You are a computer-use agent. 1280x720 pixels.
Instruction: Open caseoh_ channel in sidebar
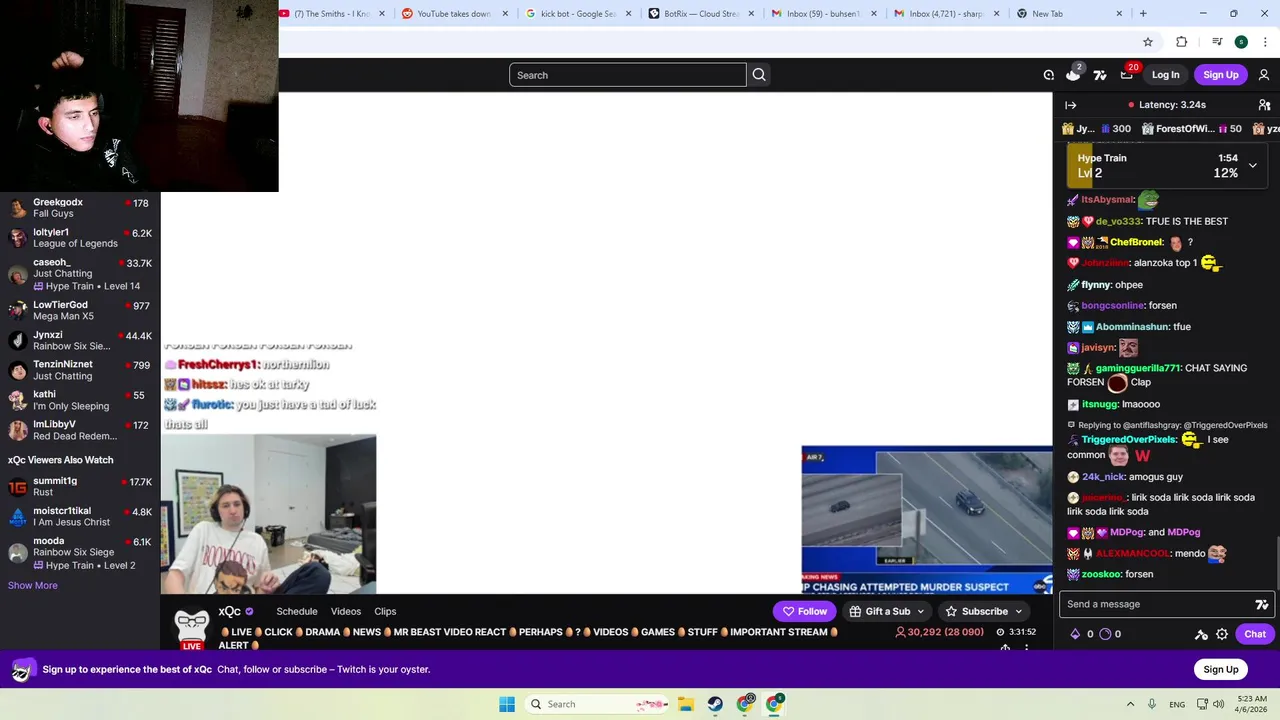coord(80,274)
